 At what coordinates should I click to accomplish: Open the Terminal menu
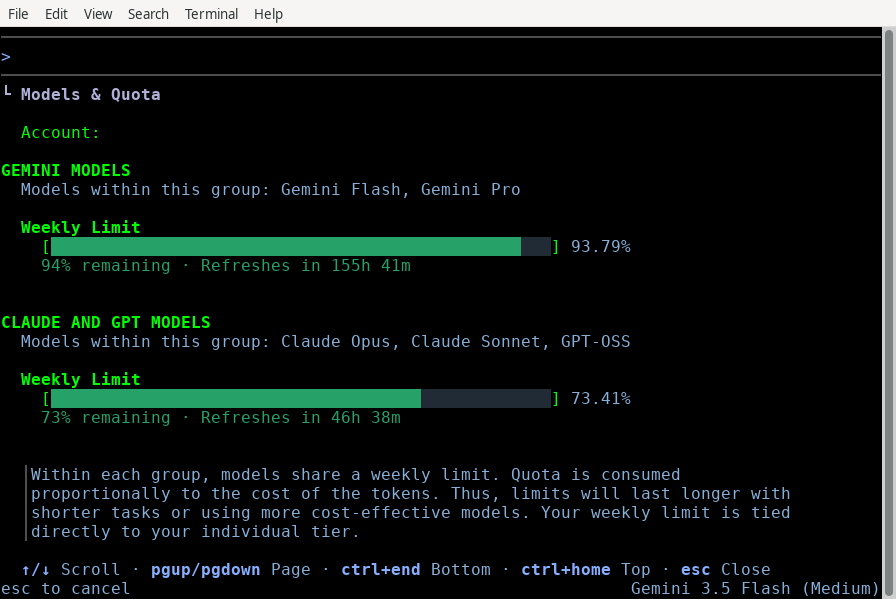tap(211, 14)
